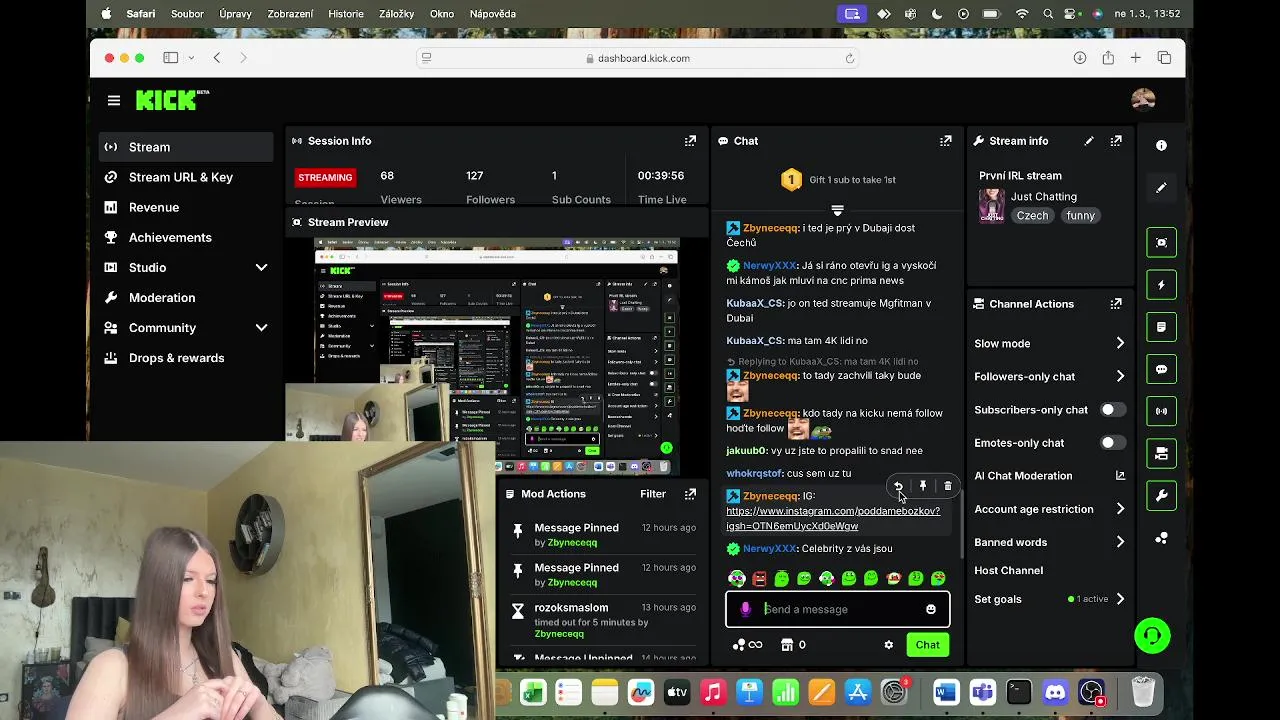The image size is (1280, 720).
Task: Open Safari sidebar dropdown arrow
Action: (191, 58)
